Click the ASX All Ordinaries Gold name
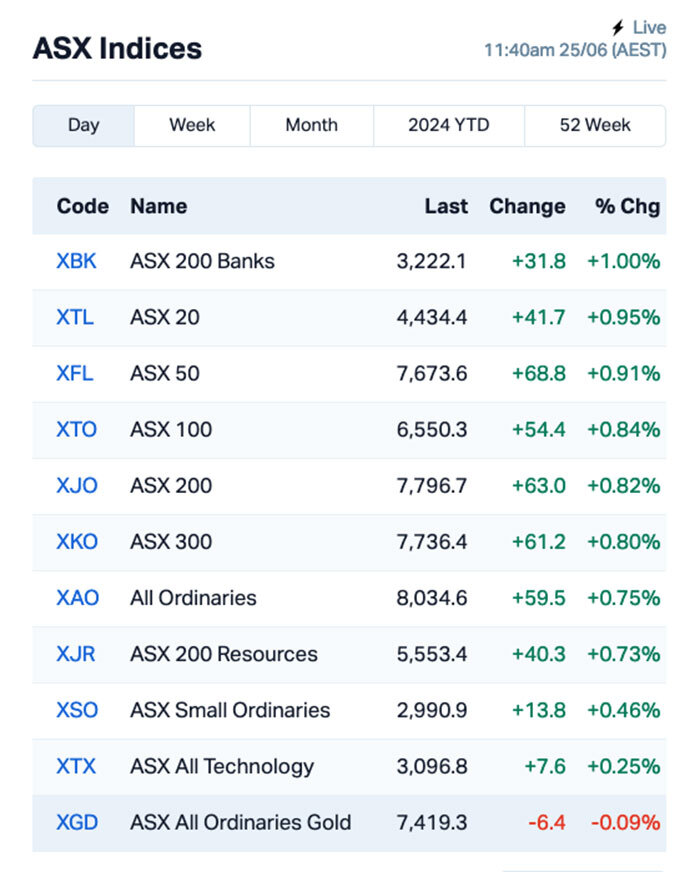Screen dimensions: 700x872 click(x=240, y=823)
